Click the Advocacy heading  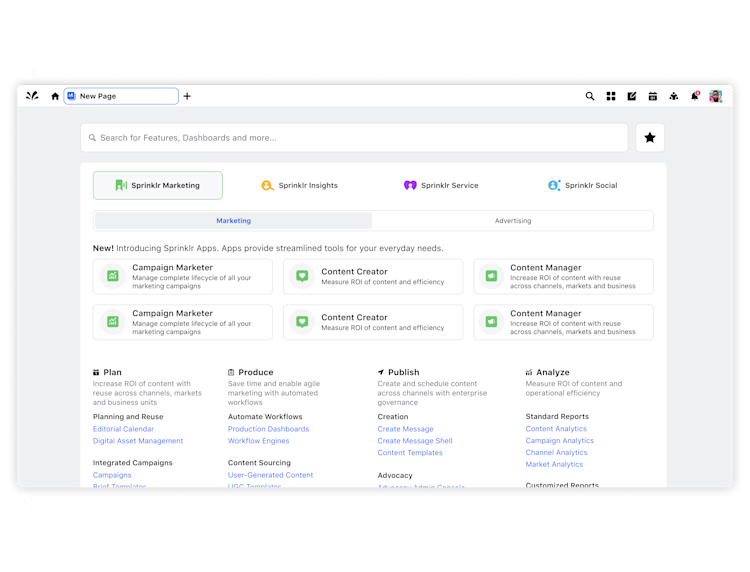pyautogui.click(x=395, y=475)
